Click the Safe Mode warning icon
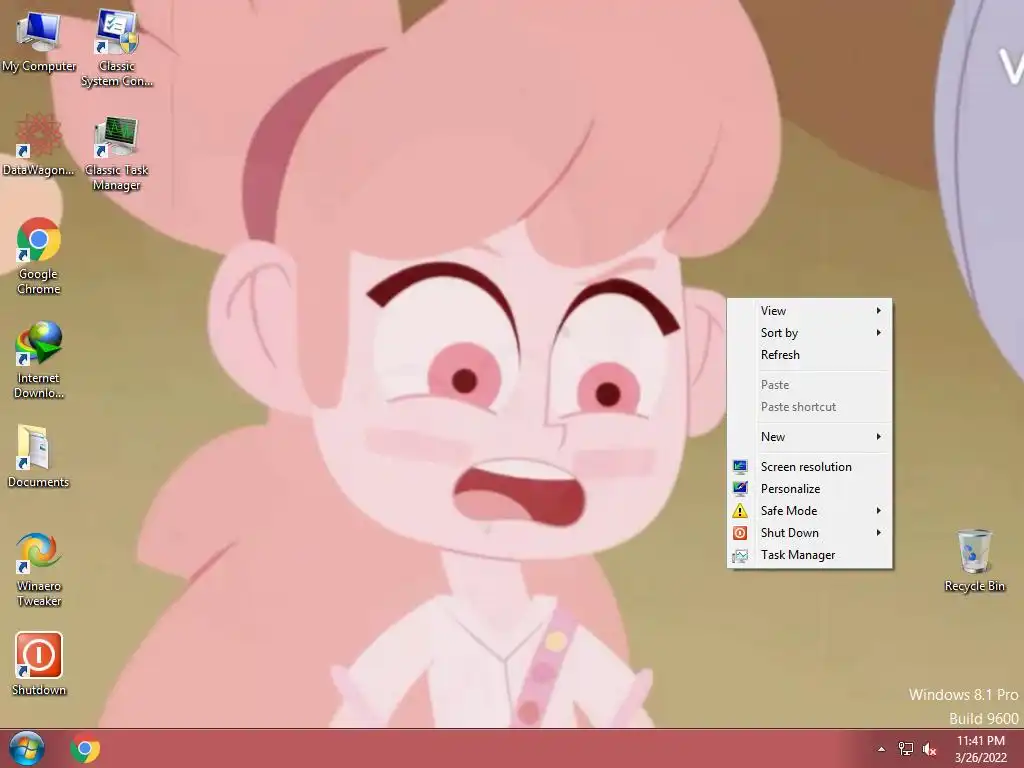This screenshot has width=1024, height=768. pos(740,511)
